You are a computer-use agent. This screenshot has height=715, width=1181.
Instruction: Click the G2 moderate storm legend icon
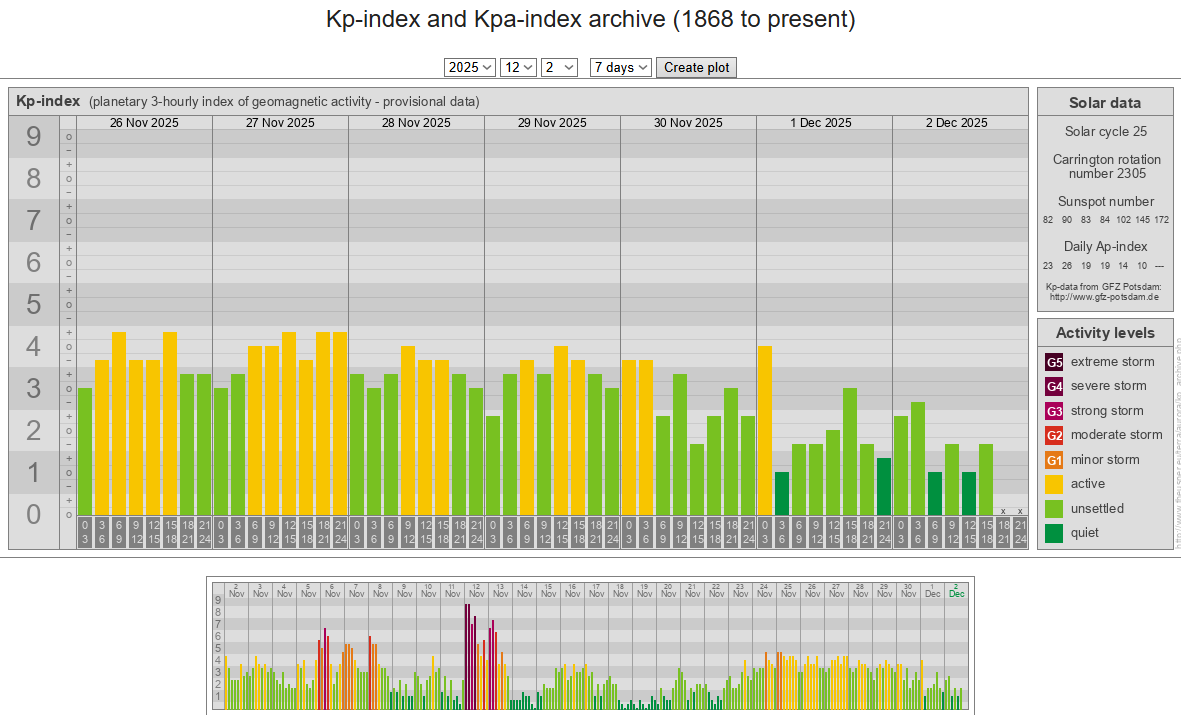coord(1054,435)
